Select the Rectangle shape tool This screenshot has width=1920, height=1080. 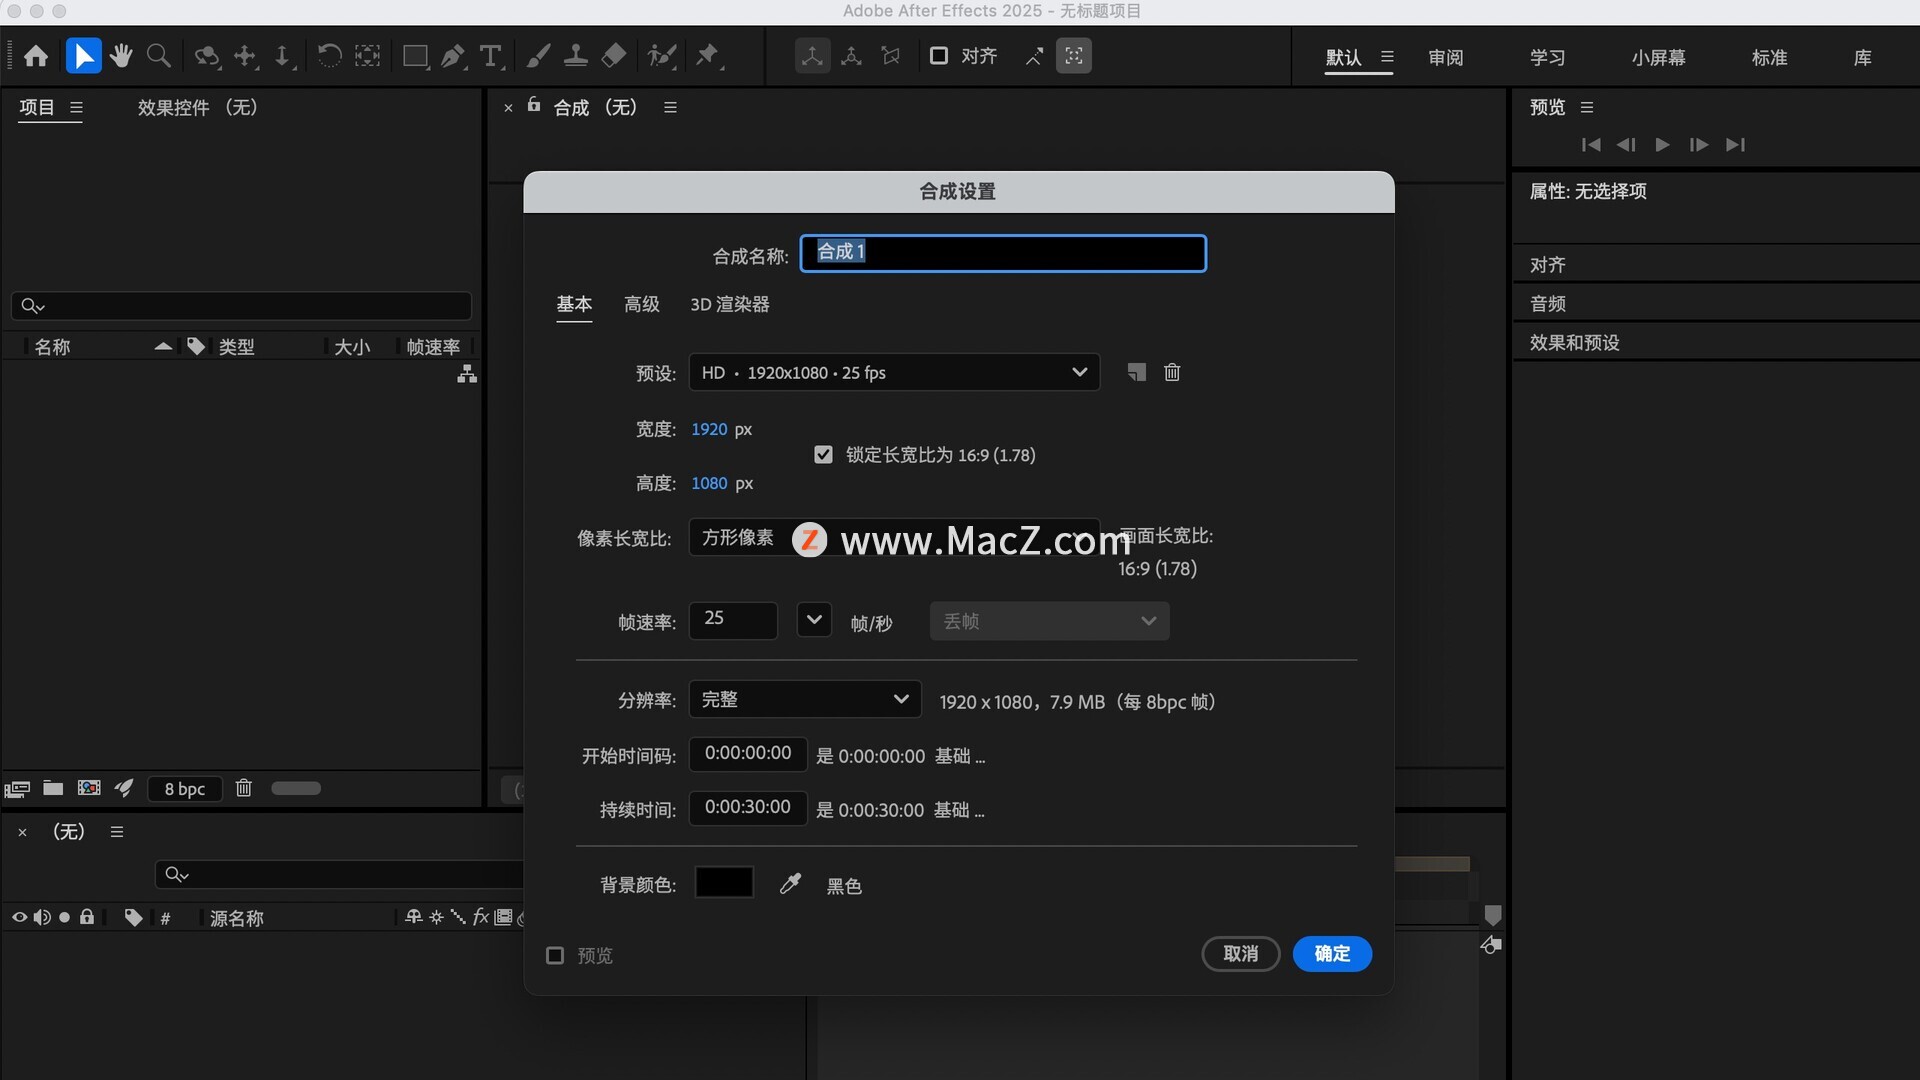(x=415, y=56)
